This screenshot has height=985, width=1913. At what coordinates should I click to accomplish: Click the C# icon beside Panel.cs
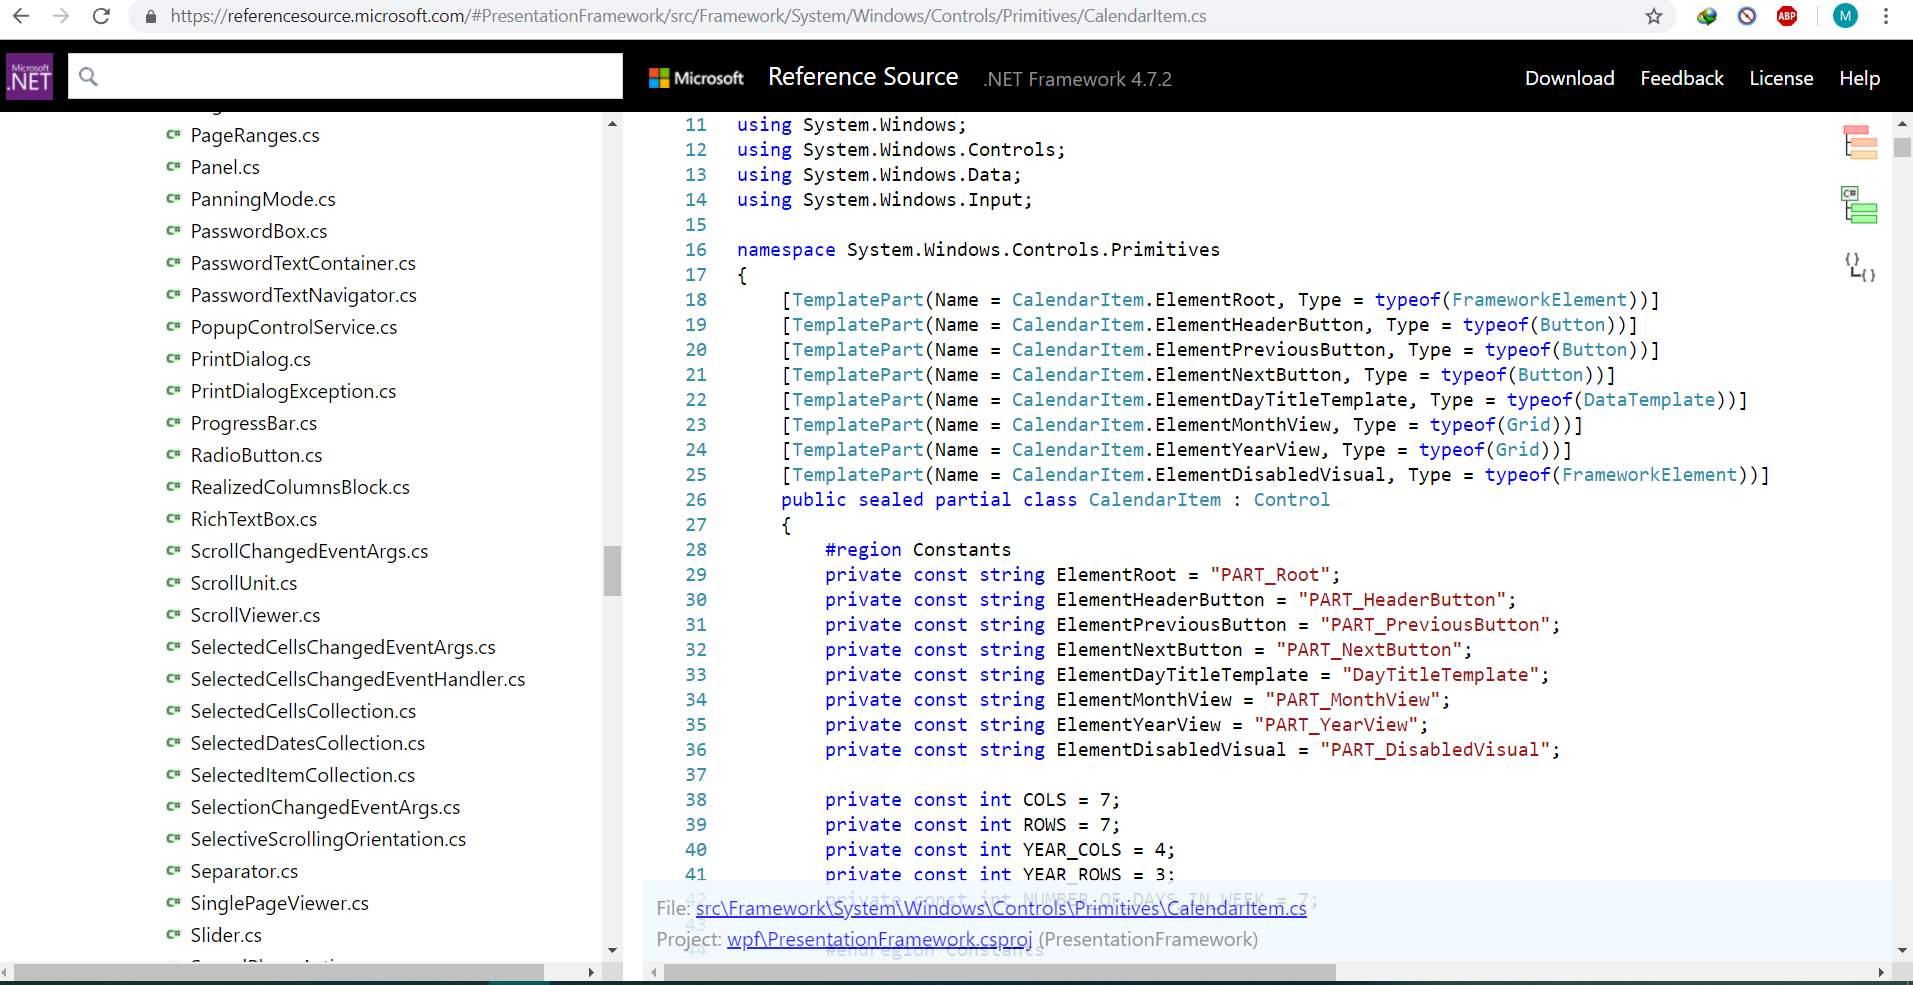point(173,166)
